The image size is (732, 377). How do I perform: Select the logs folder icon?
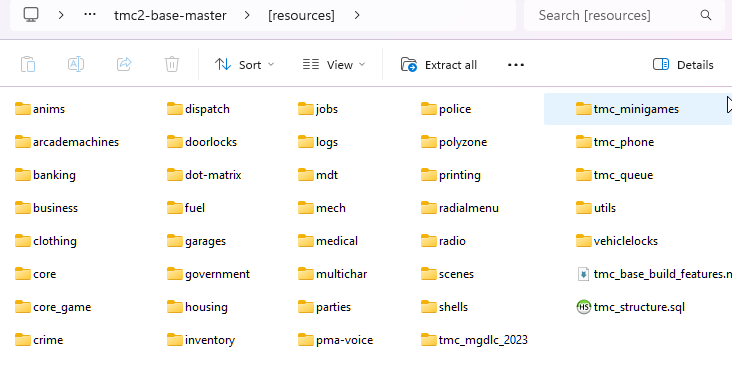[306, 142]
